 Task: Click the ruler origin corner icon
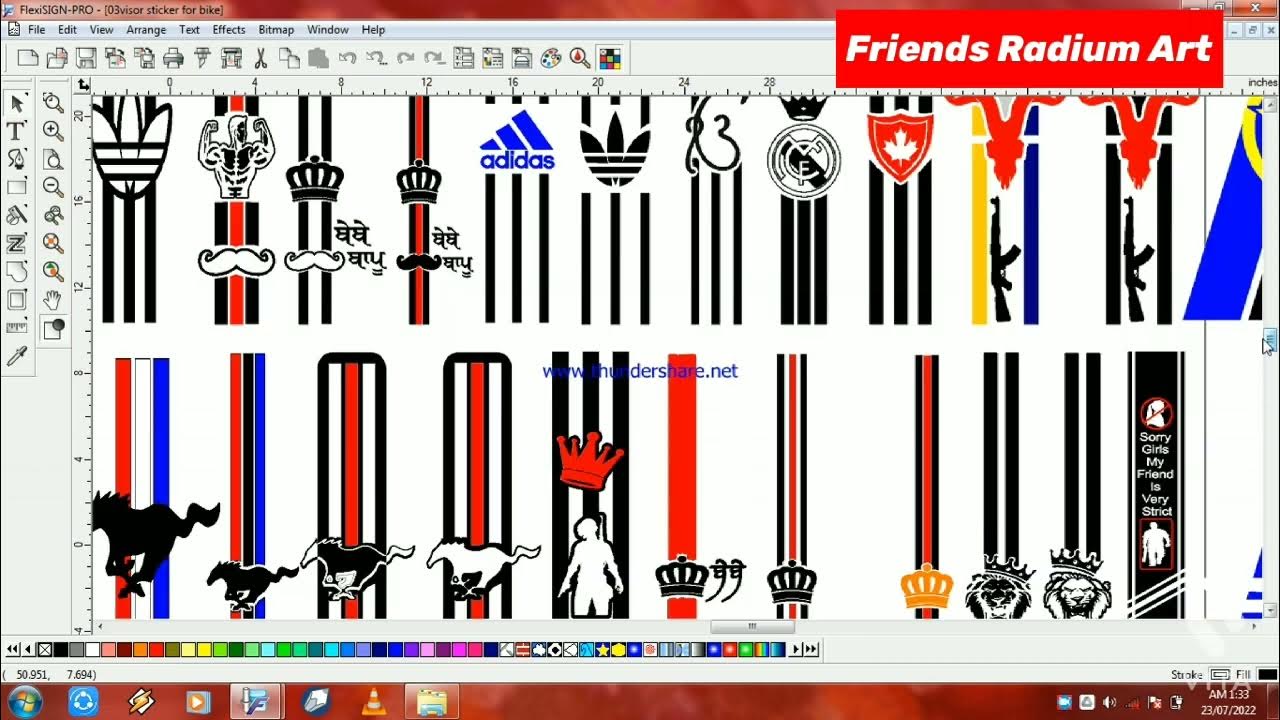click(83, 86)
